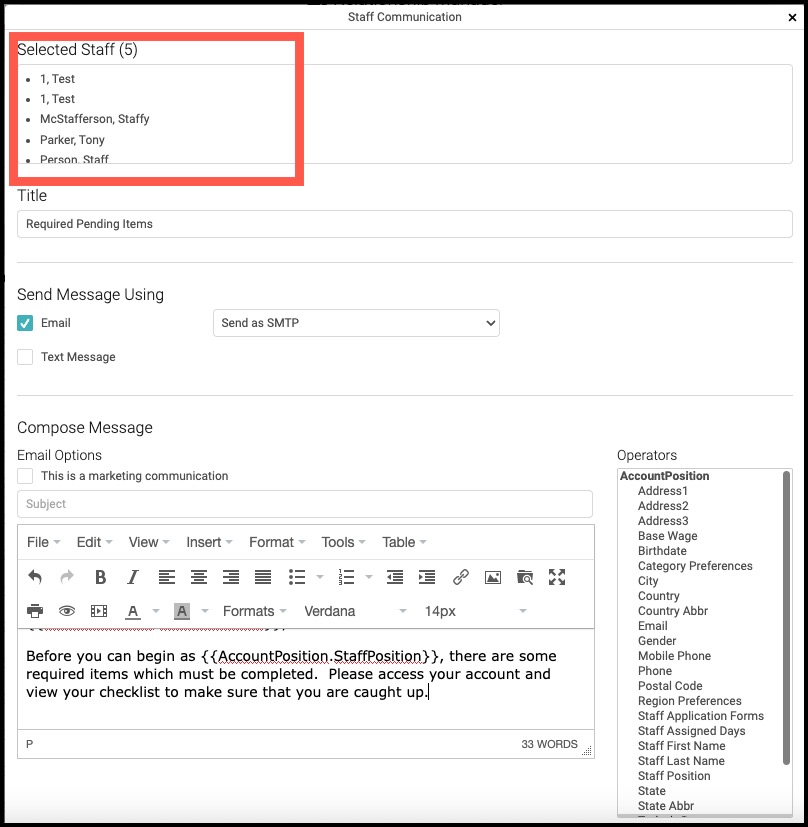
Task: Toggle italic formatting
Action: coord(133,577)
